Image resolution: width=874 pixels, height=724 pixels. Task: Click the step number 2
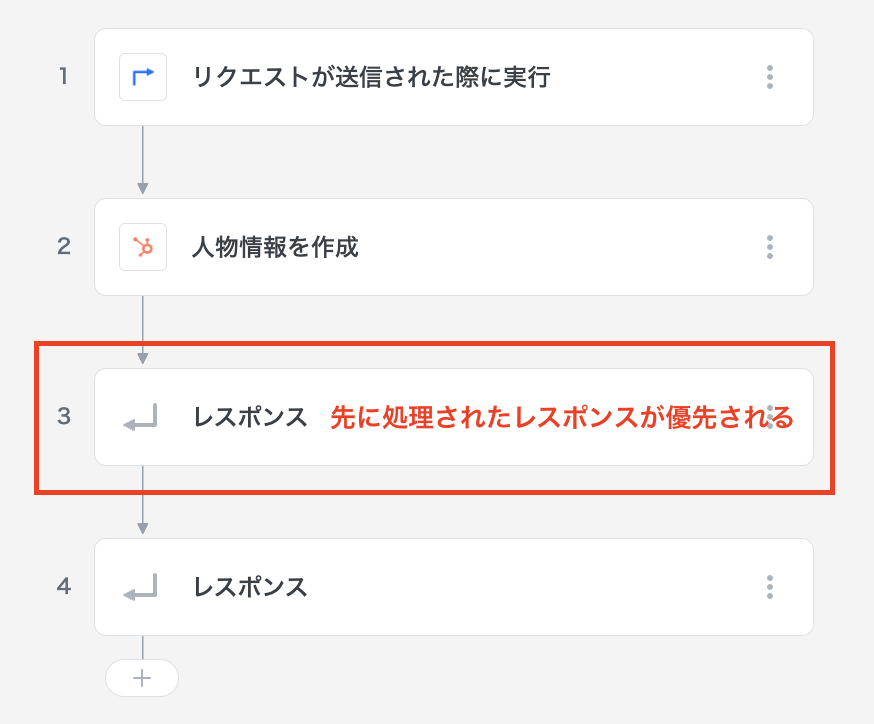64,247
